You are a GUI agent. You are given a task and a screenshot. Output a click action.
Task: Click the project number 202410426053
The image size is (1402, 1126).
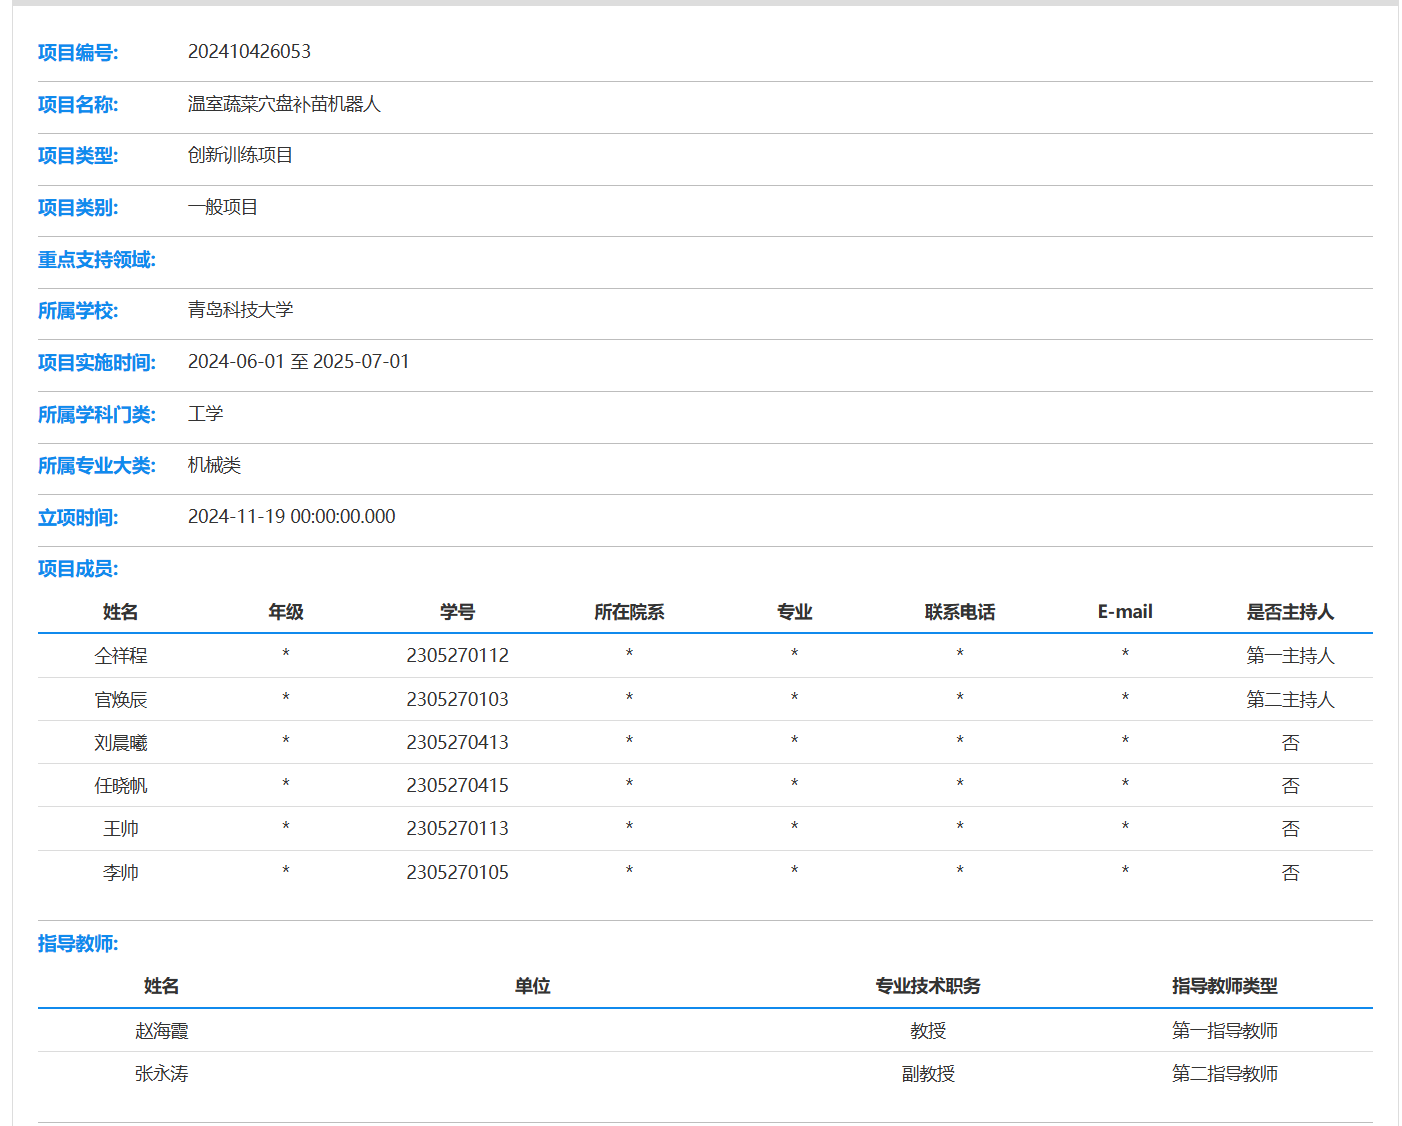coord(249,52)
